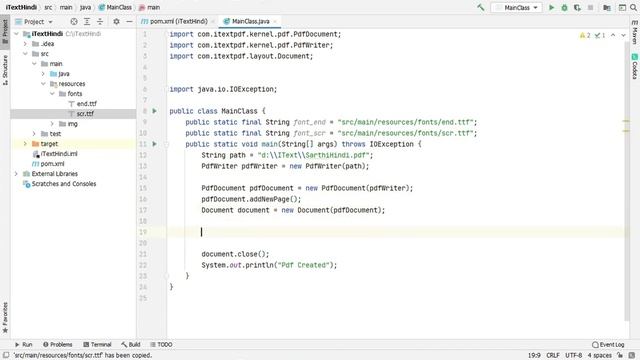This screenshot has height=360, width=640.
Task: Run MainClass with green play button
Action: 551,7
